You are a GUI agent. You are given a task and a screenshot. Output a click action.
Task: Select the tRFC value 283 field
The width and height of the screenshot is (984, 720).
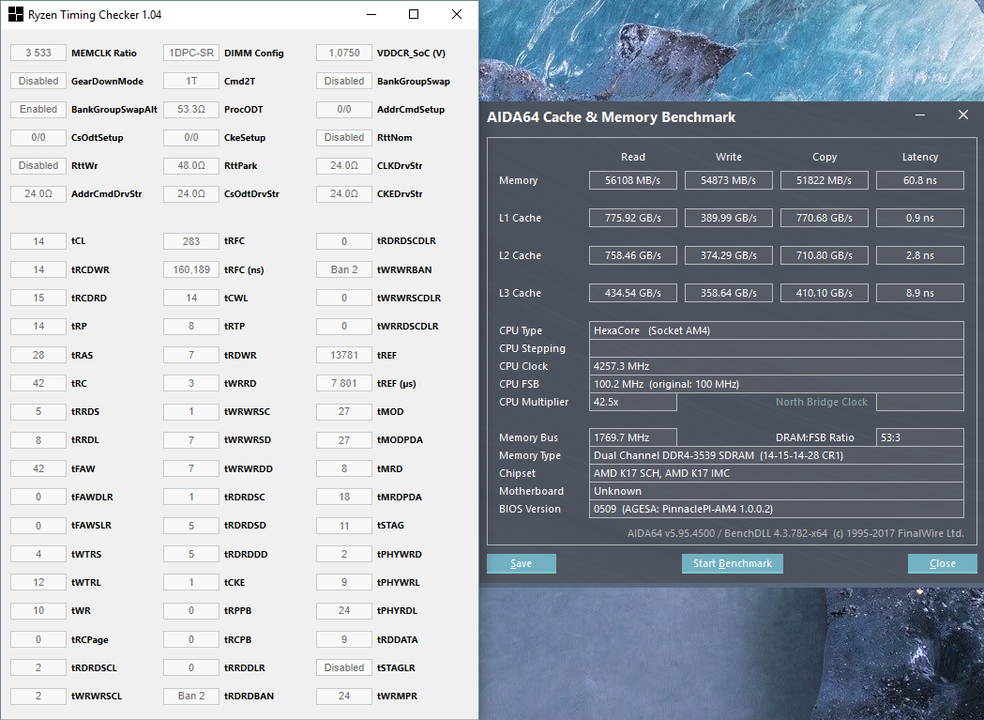pyautogui.click(x=191, y=241)
